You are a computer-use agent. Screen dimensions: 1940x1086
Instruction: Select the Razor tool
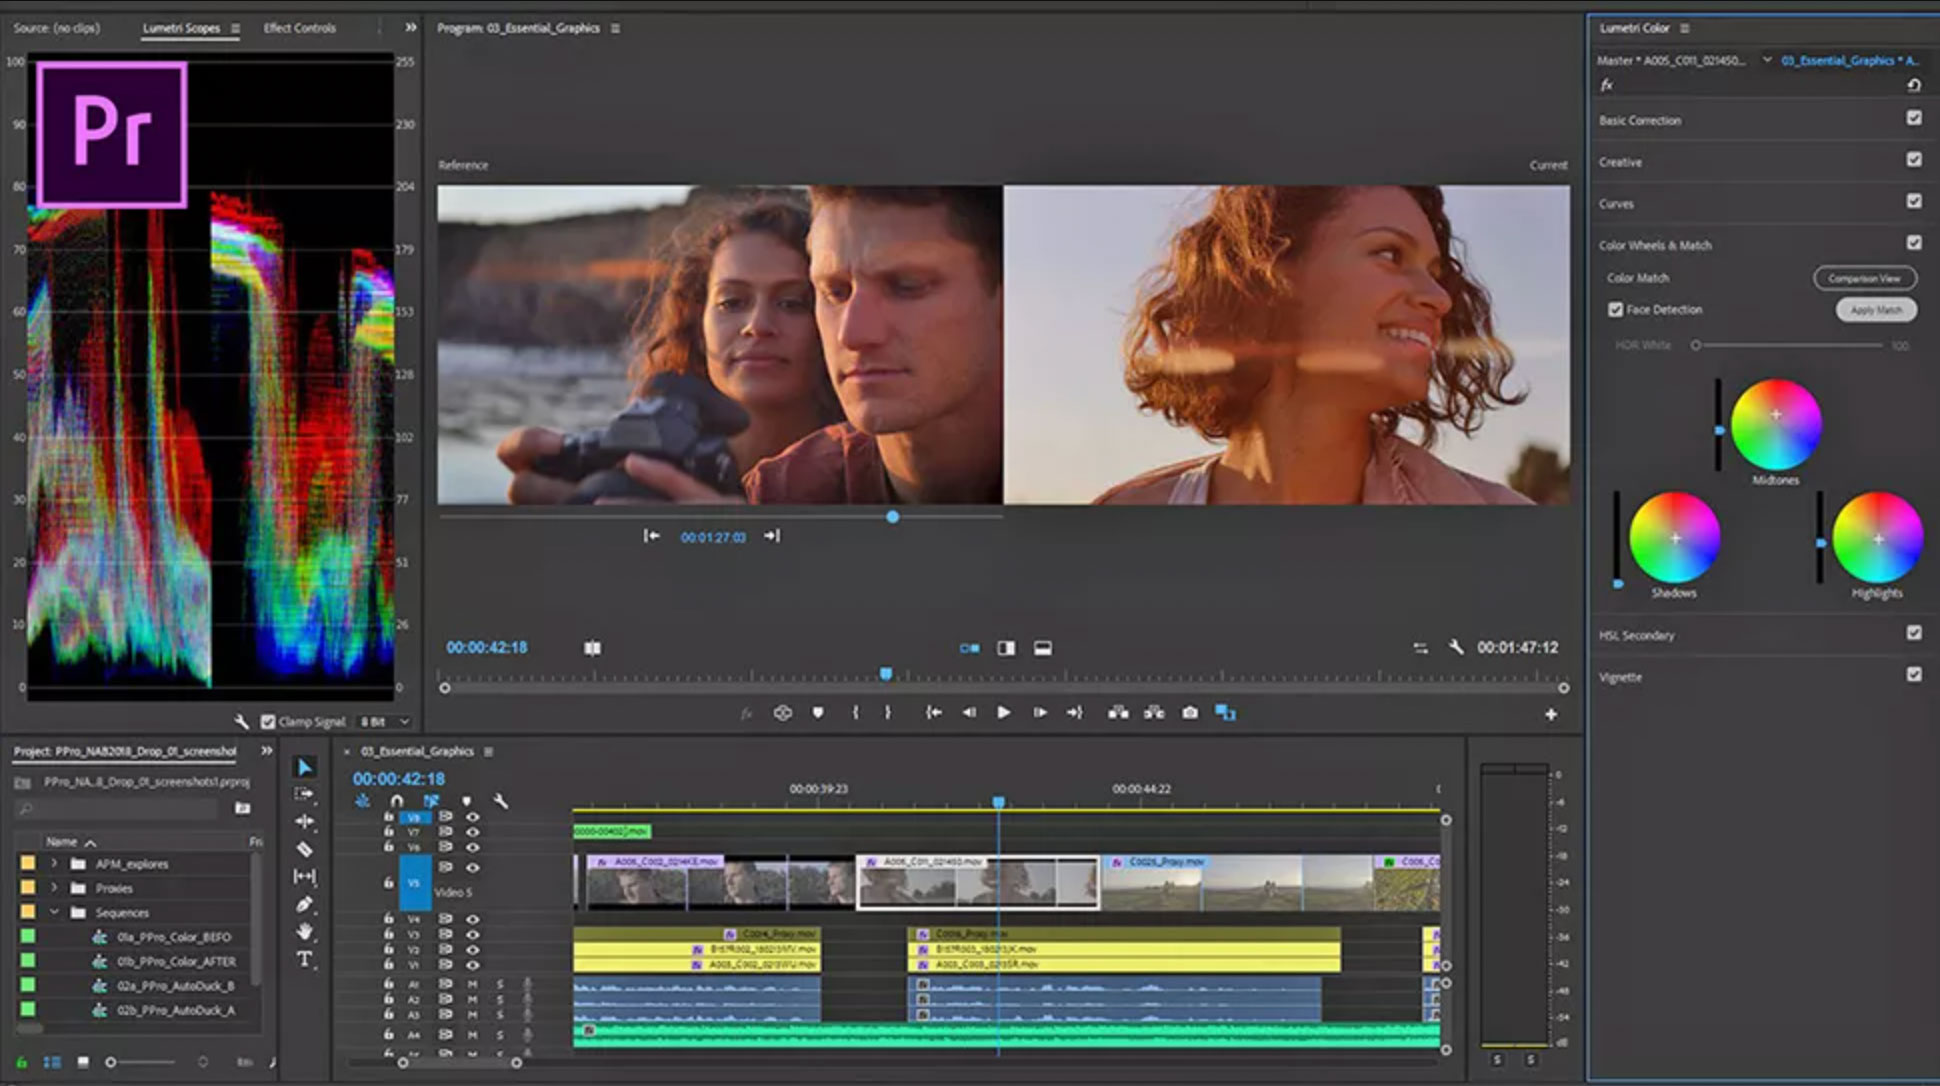(x=305, y=849)
